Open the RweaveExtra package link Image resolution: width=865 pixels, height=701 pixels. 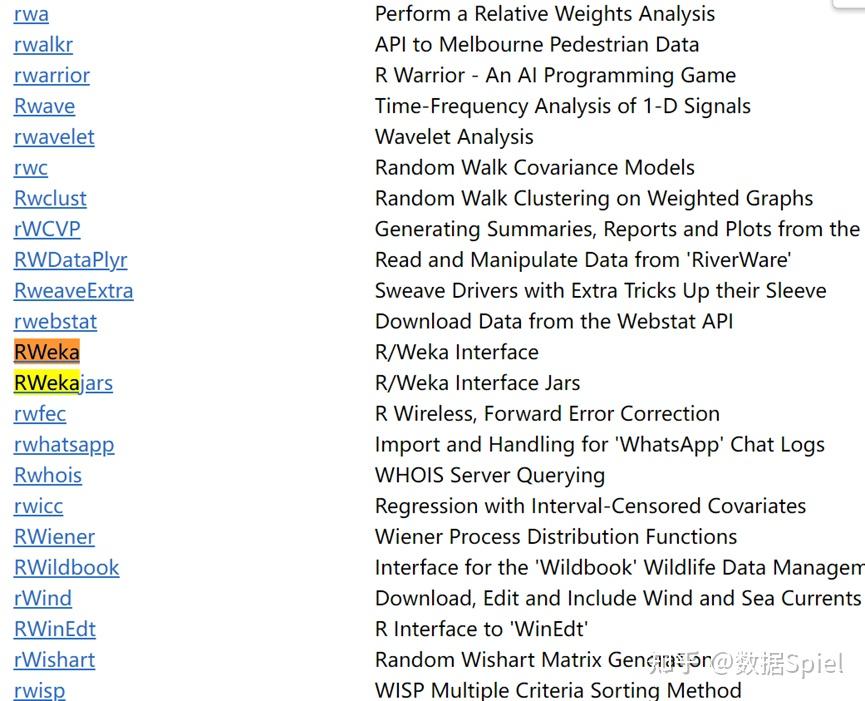click(x=73, y=291)
